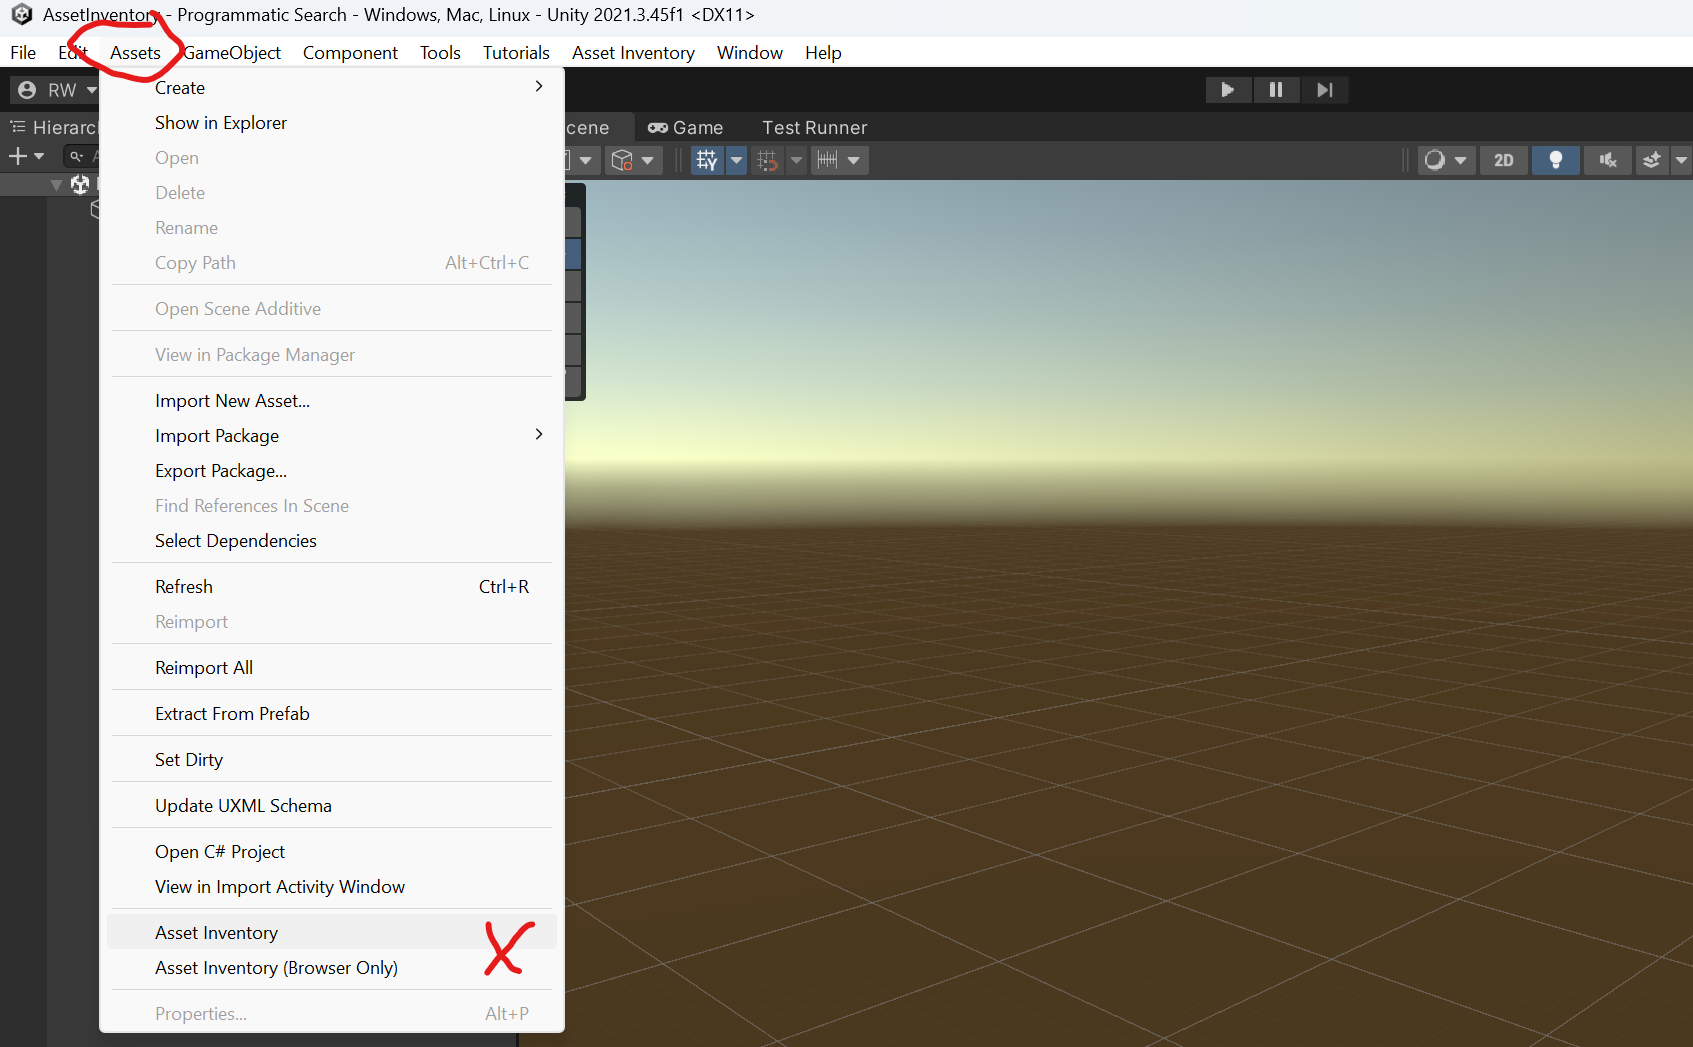Click the Hierarchy search magnifier icon
This screenshot has height=1047, width=1693.
click(x=76, y=156)
